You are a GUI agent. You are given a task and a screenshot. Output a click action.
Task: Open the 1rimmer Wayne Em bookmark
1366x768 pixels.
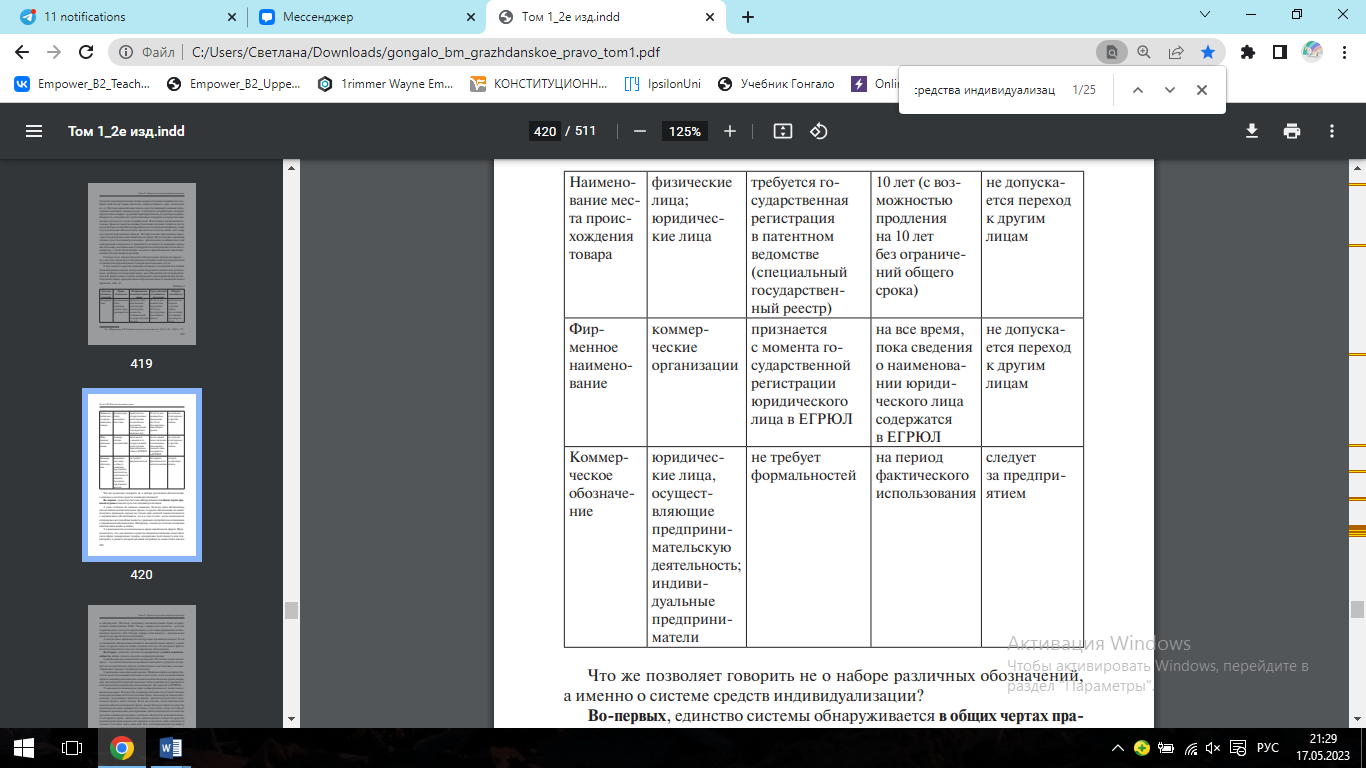(x=386, y=84)
